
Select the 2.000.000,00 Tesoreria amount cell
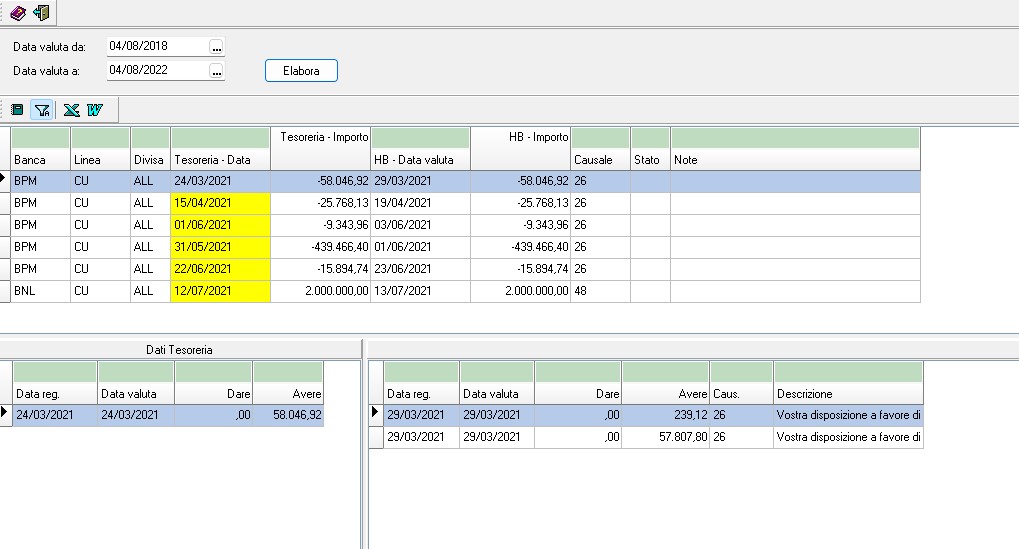319,291
